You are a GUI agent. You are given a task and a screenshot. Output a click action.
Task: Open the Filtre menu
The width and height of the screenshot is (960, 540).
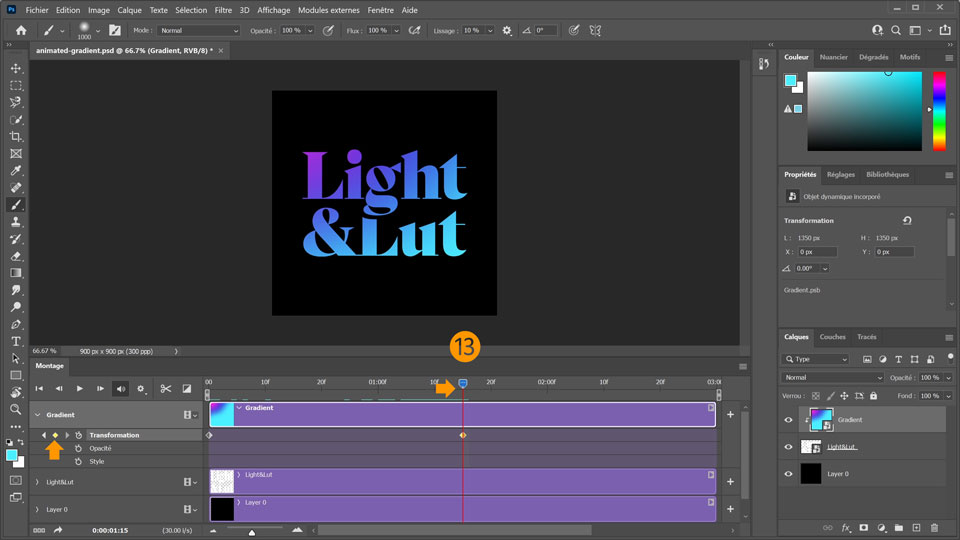(223, 9)
